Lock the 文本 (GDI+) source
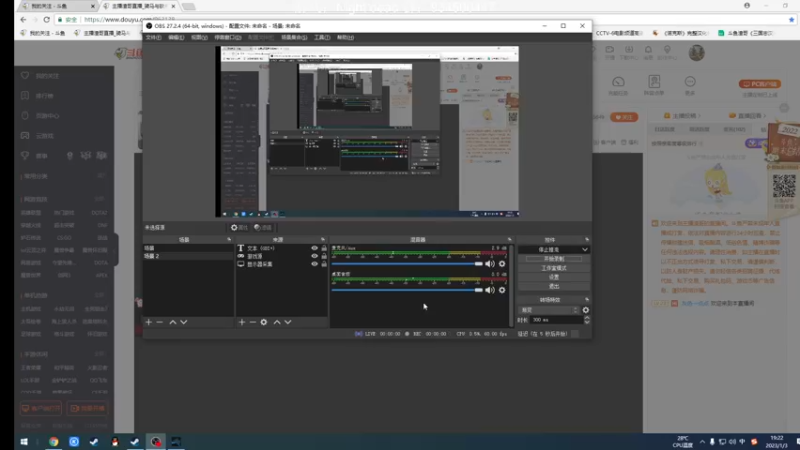800x450 pixels. (x=324, y=248)
